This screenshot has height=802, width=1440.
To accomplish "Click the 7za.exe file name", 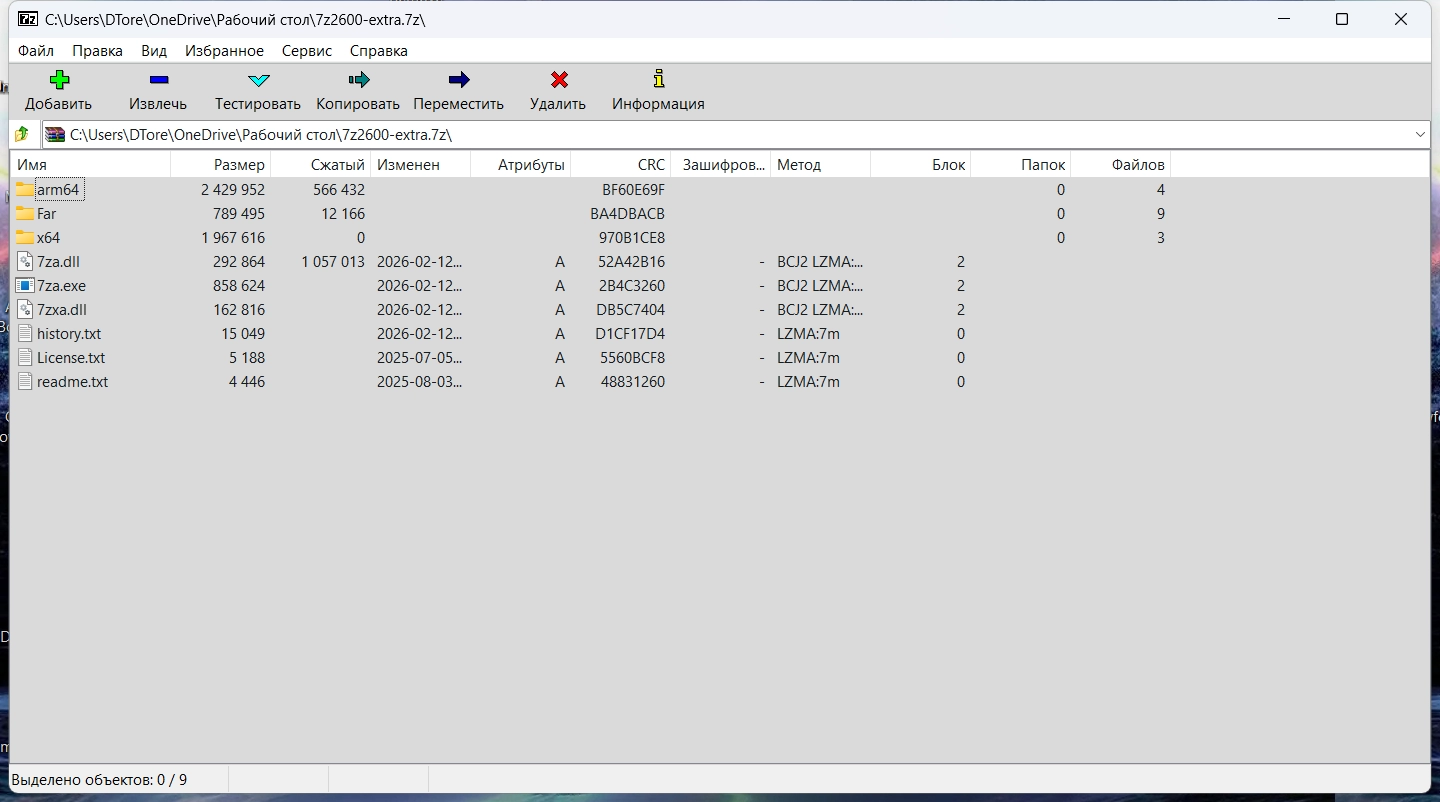I will [x=61, y=286].
